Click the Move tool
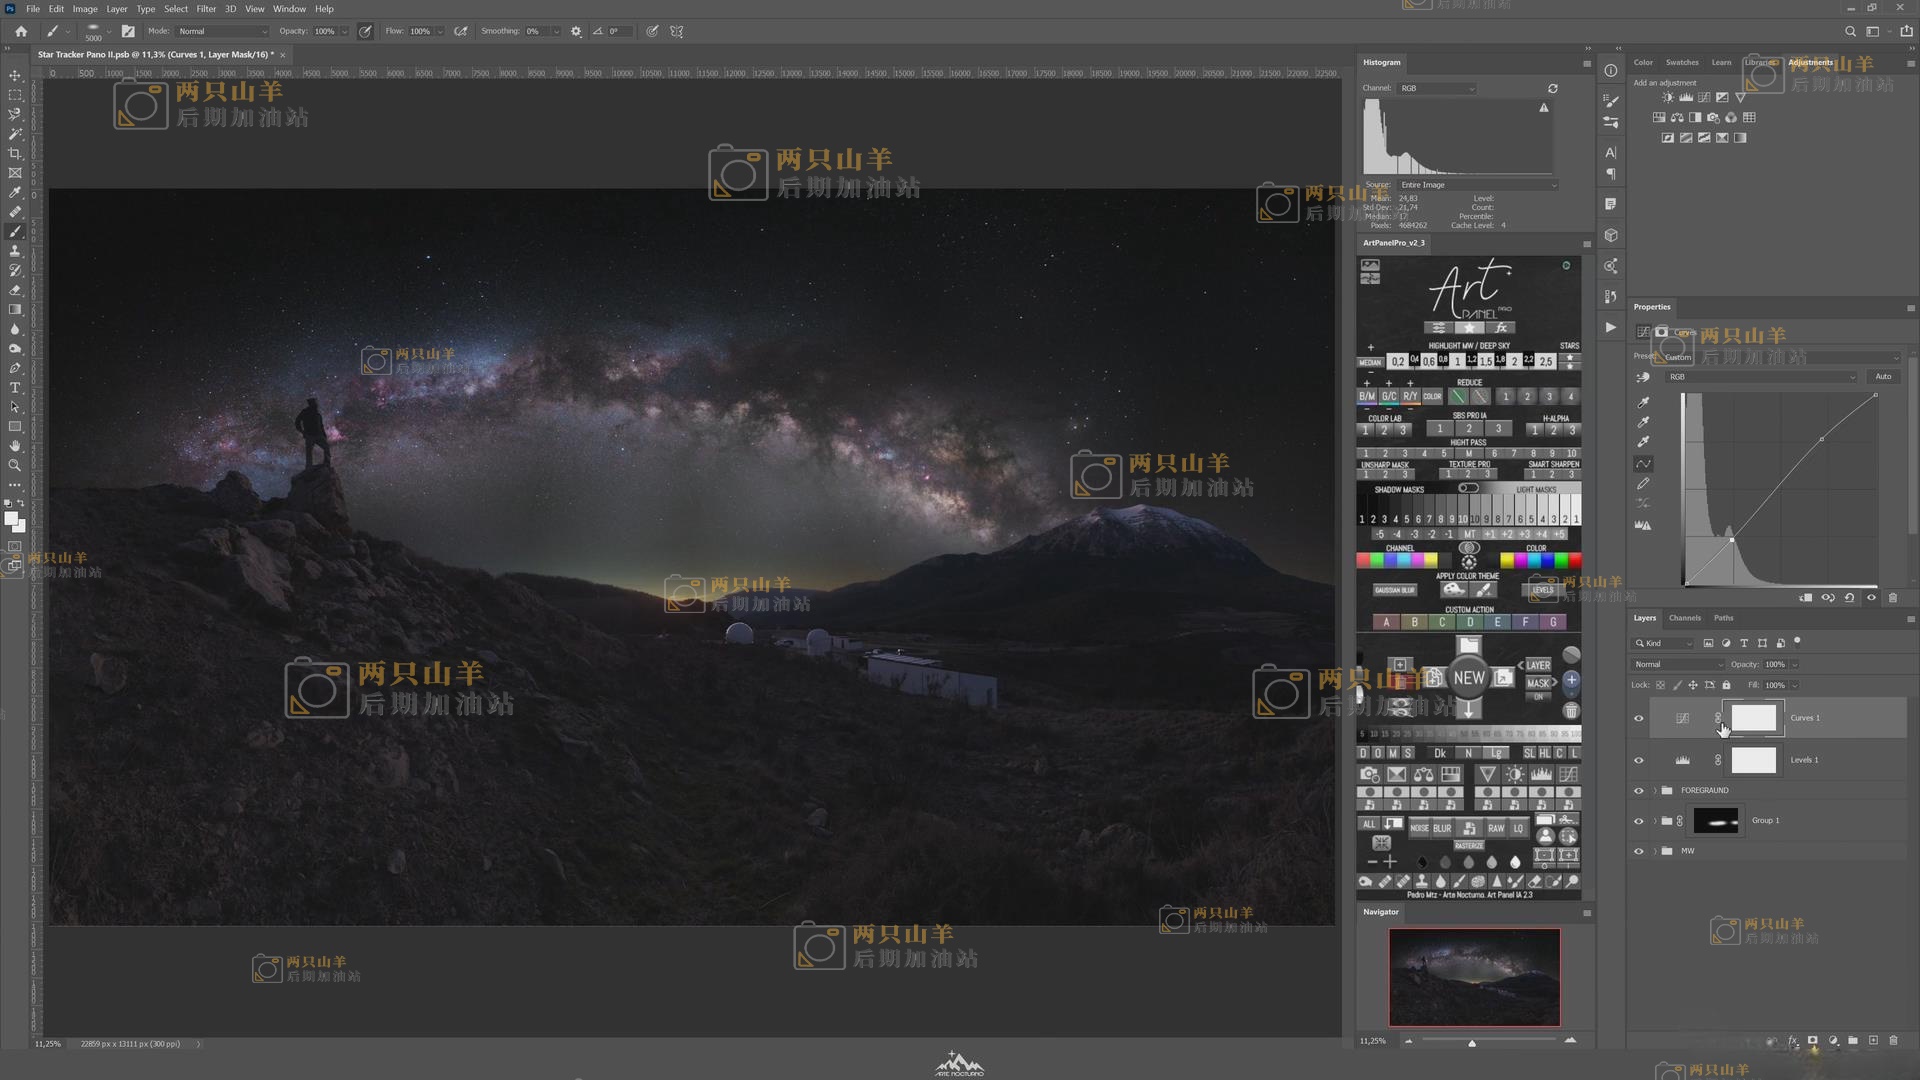The height and width of the screenshot is (1080, 1920). tap(15, 75)
